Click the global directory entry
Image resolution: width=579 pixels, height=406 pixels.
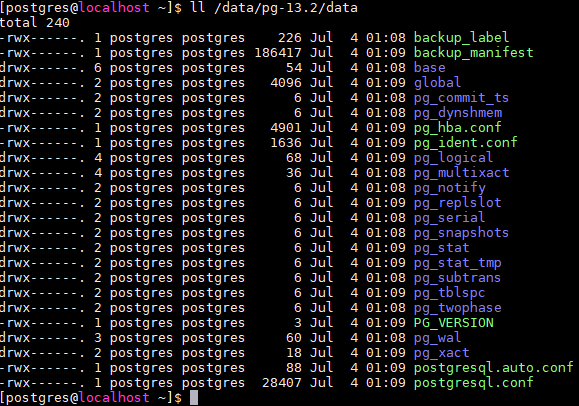tap(437, 83)
